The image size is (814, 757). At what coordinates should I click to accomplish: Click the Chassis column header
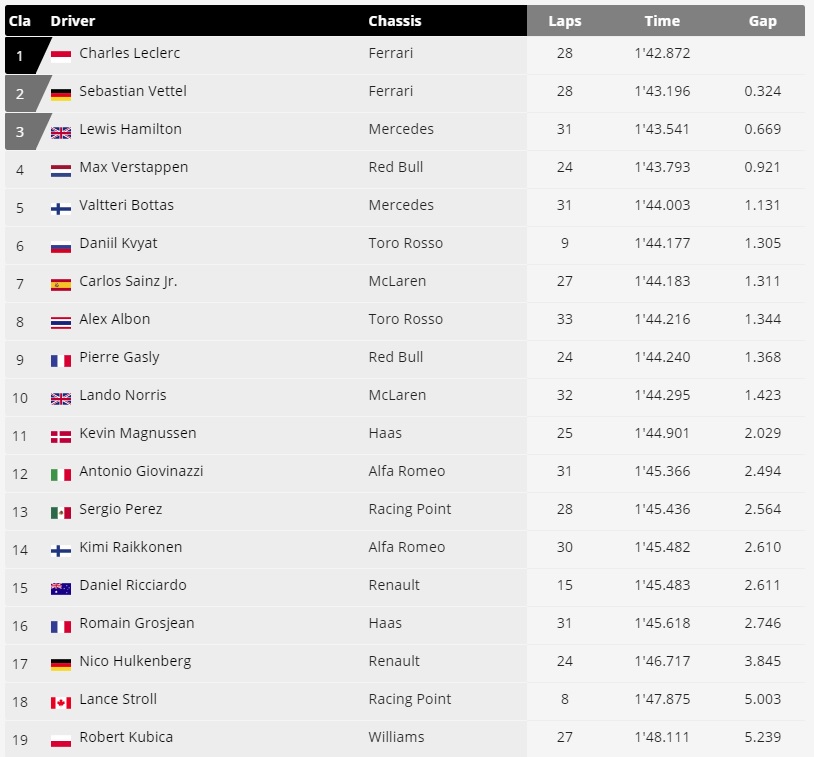tap(395, 21)
